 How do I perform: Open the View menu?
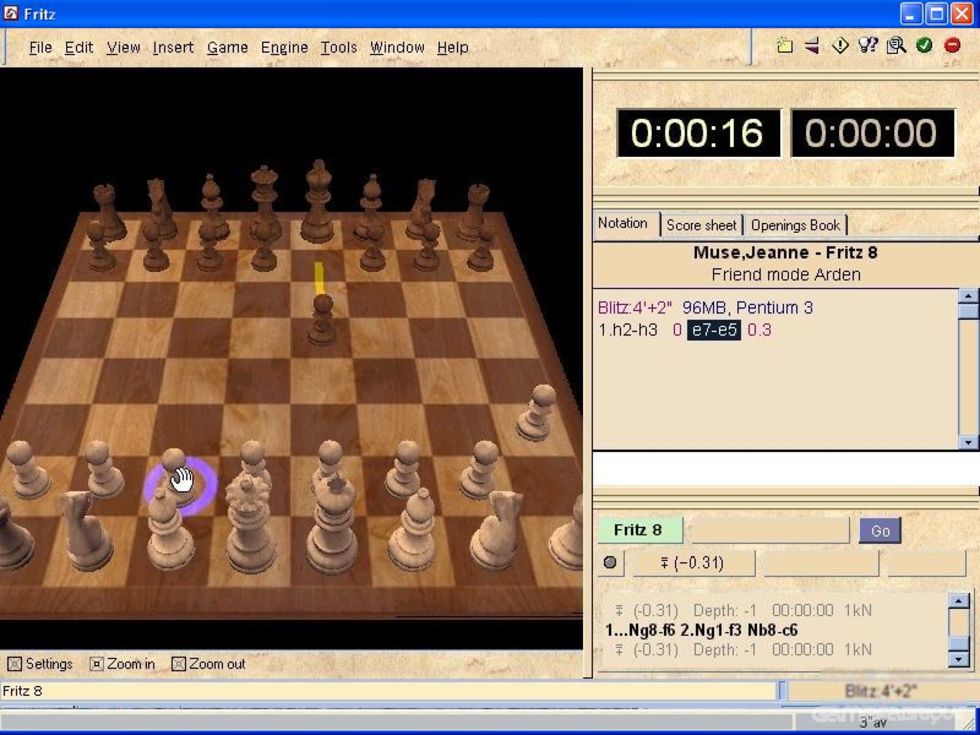pyautogui.click(x=123, y=48)
